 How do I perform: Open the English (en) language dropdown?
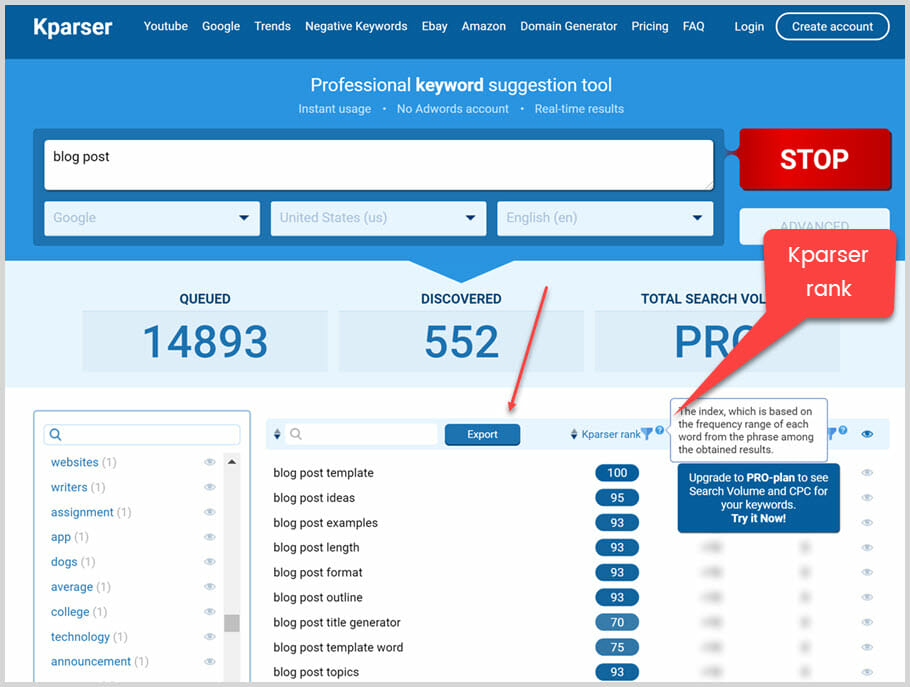[605, 218]
